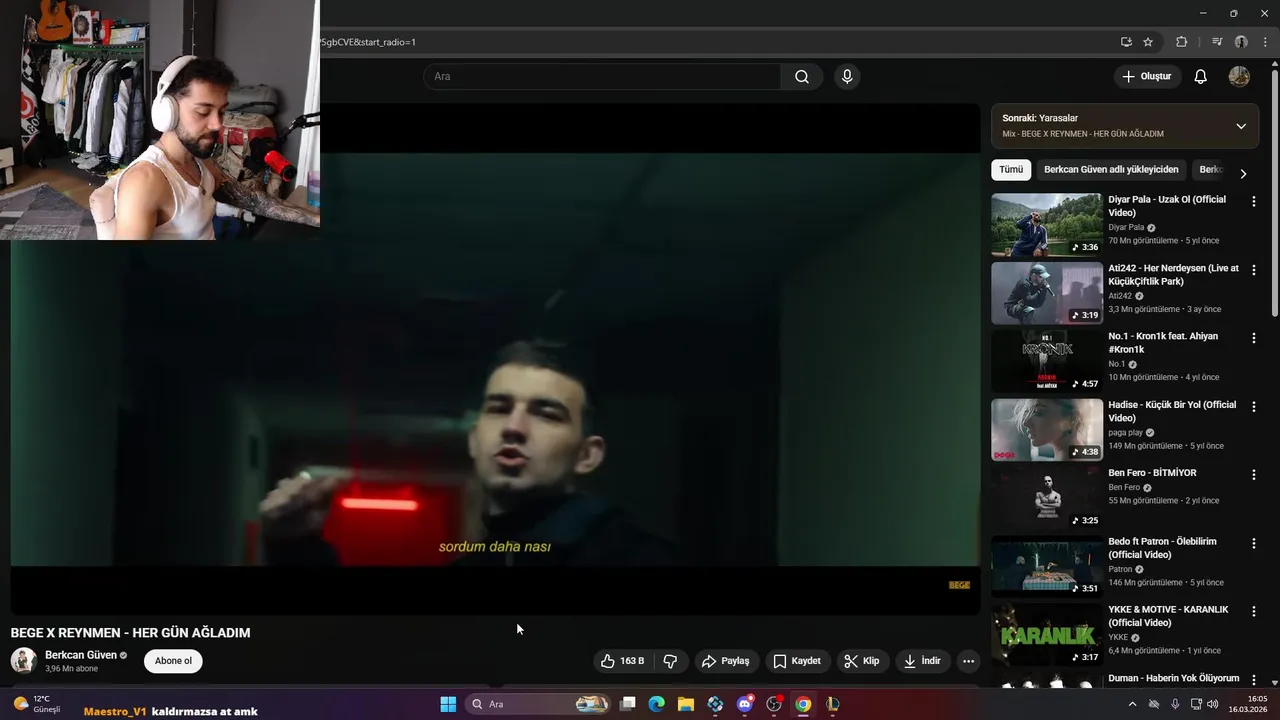Download video with İndir button
Image resolution: width=1280 pixels, height=720 pixels.
point(922,661)
